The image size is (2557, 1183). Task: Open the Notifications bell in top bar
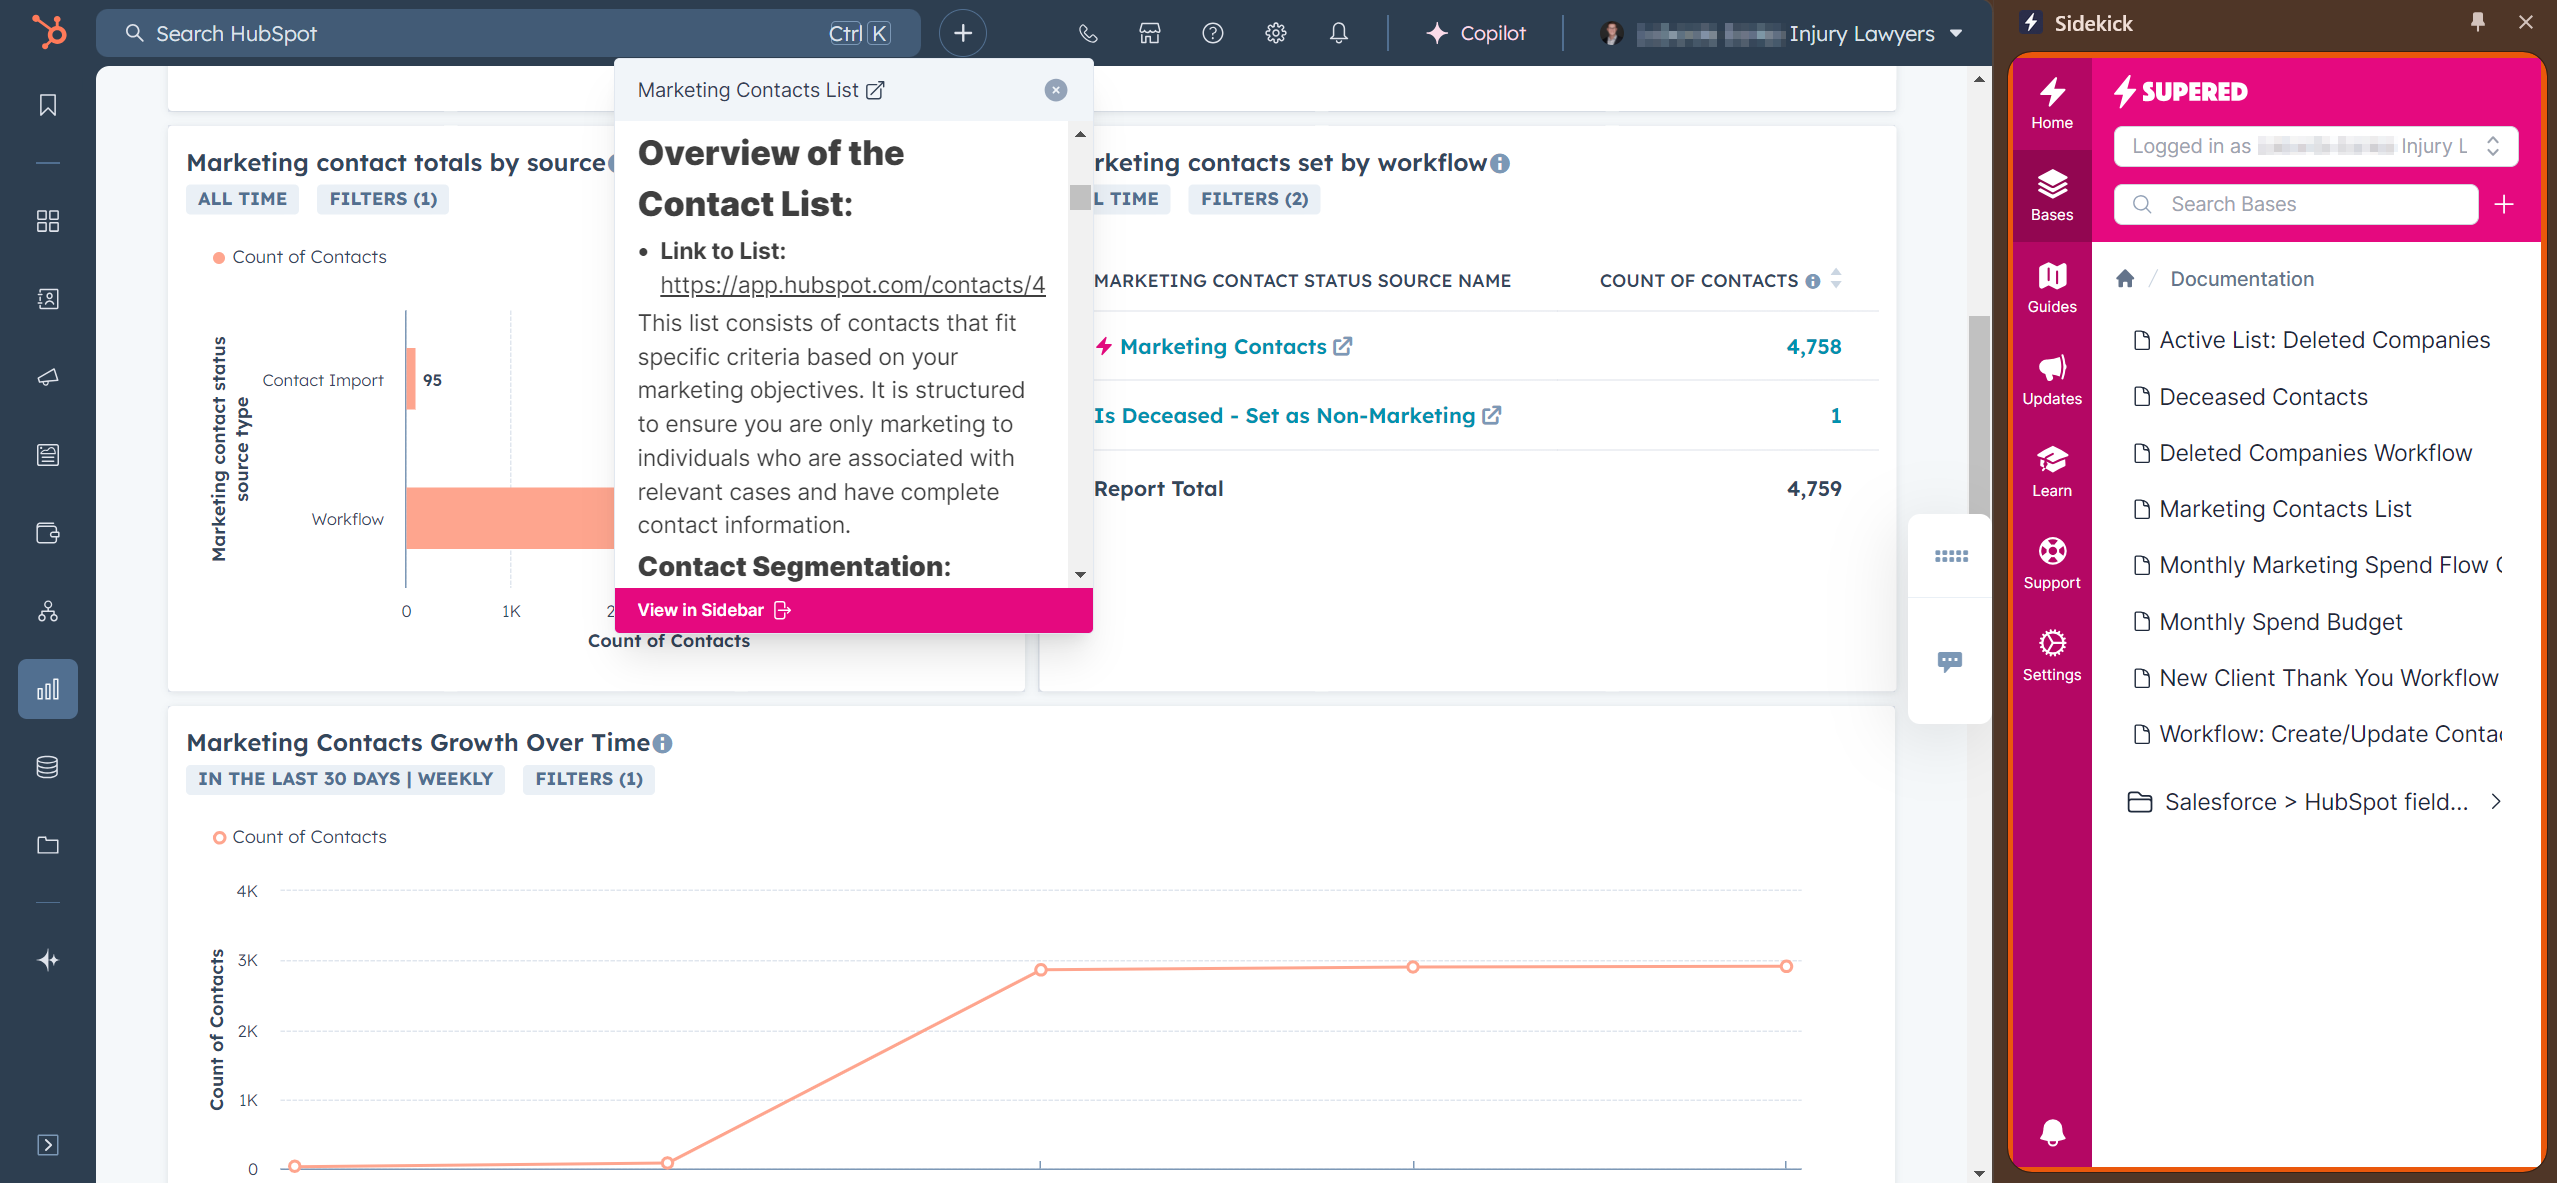[x=1339, y=33]
